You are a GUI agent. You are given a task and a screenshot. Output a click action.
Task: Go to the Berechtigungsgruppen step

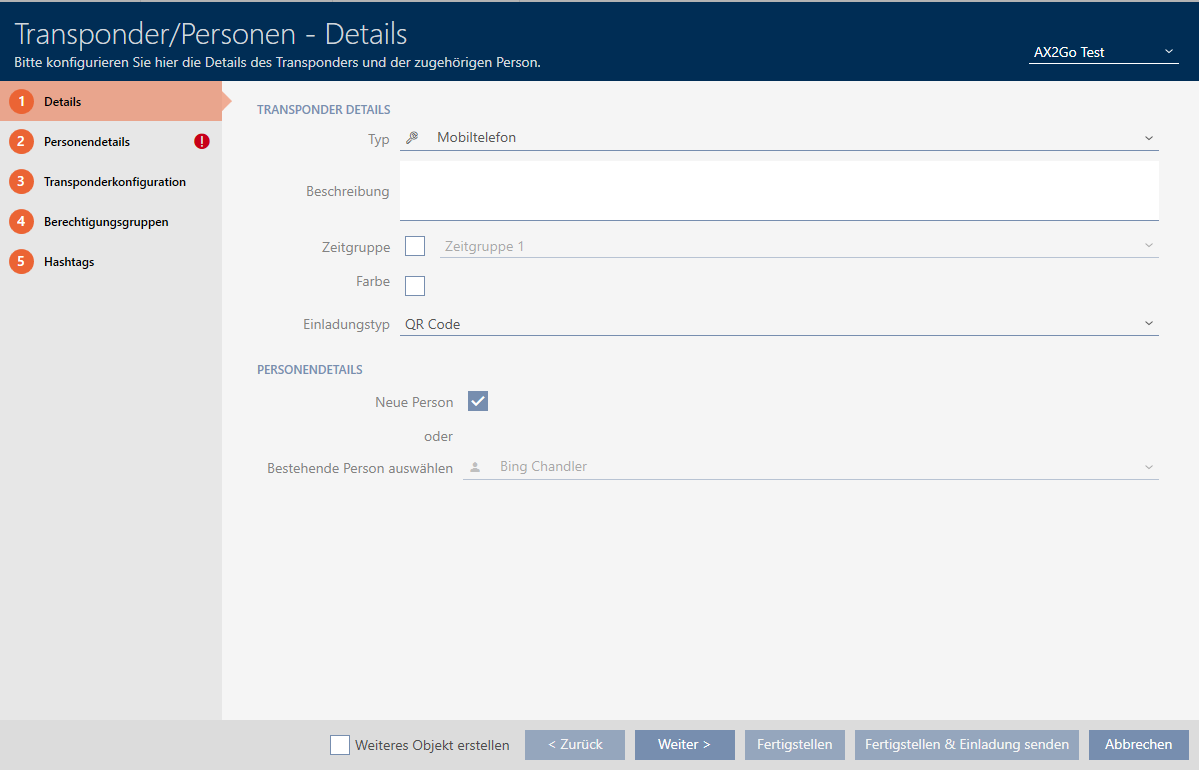105,222
